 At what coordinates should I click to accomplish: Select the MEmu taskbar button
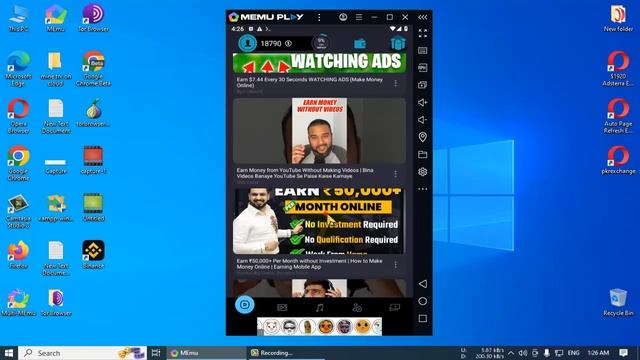(206, 353)
